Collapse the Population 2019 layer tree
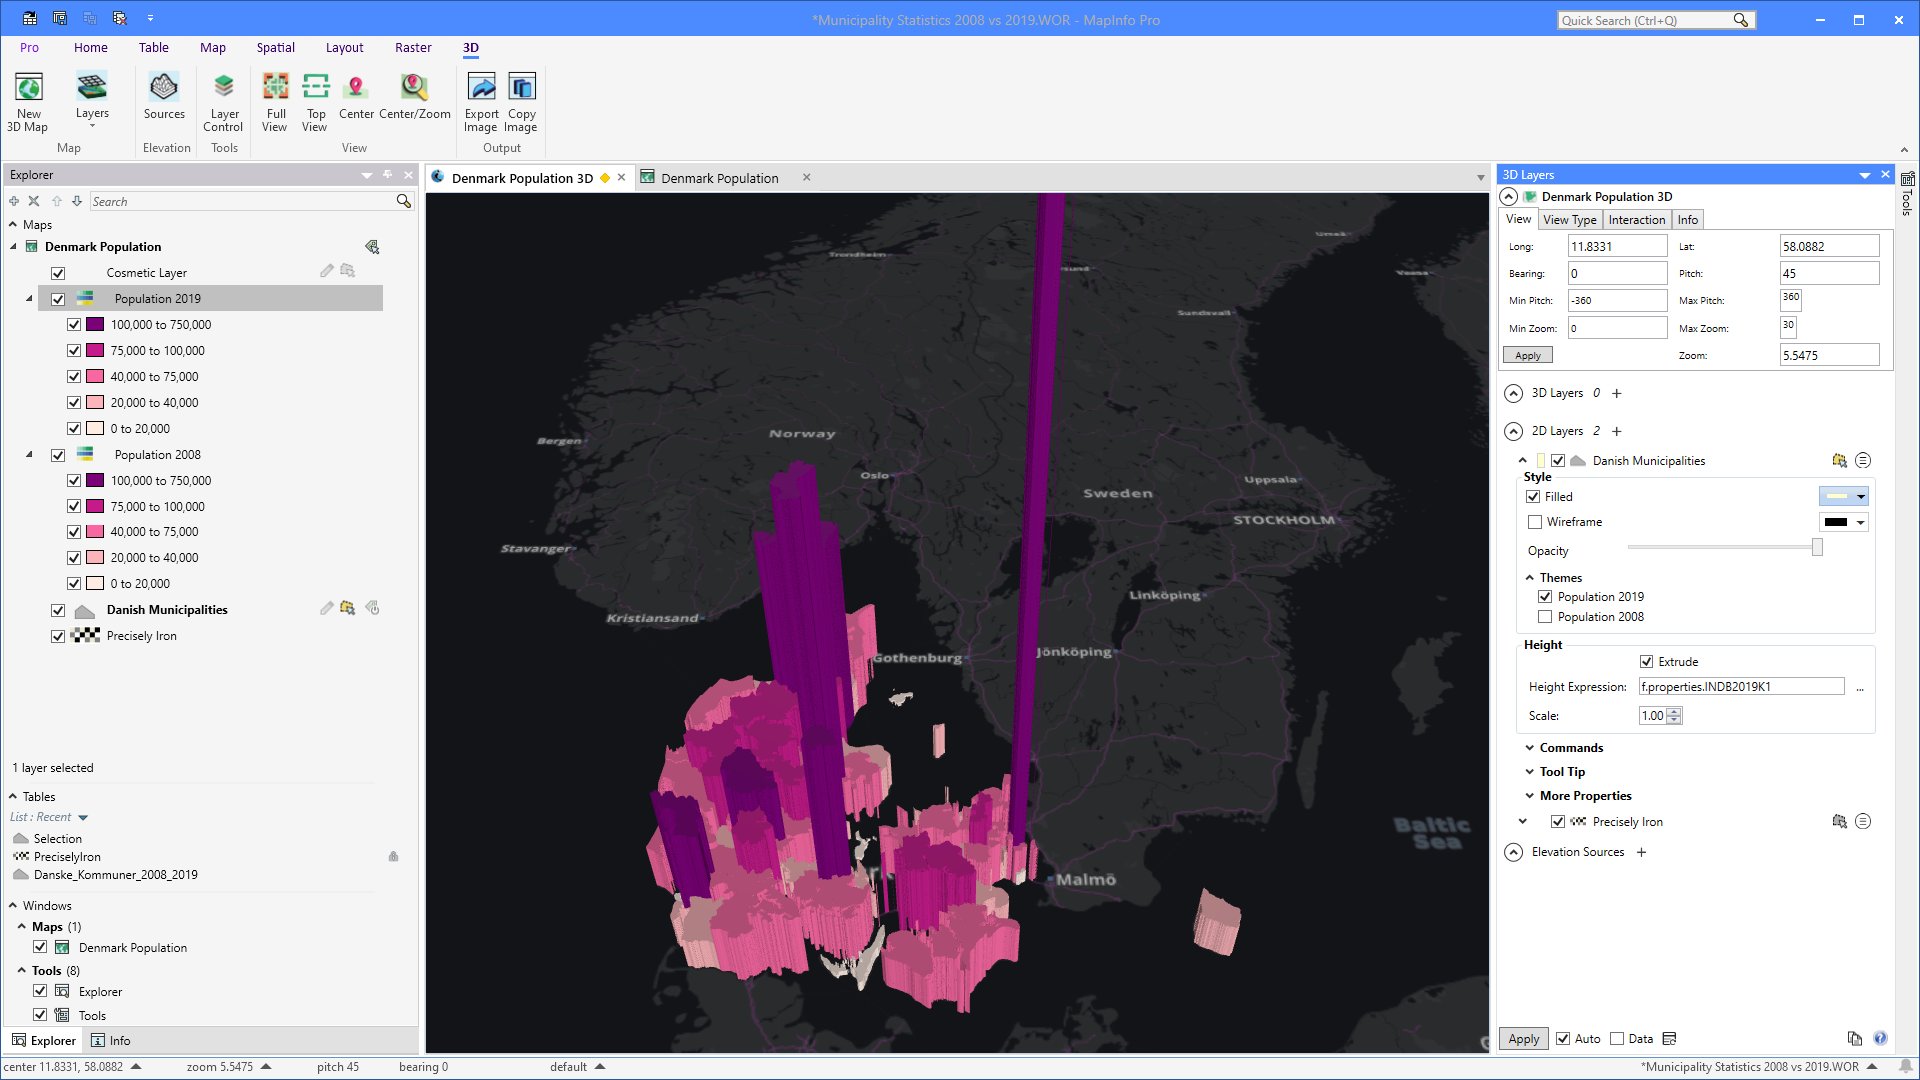1920x1080 pixels. coord(29,298)
